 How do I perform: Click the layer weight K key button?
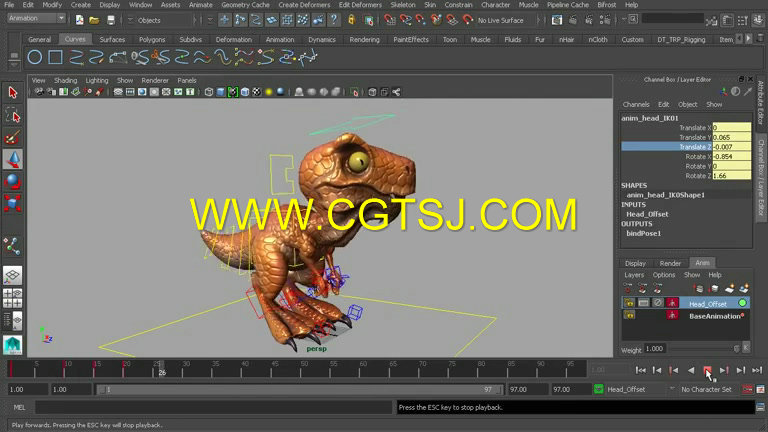pos(746,348)
